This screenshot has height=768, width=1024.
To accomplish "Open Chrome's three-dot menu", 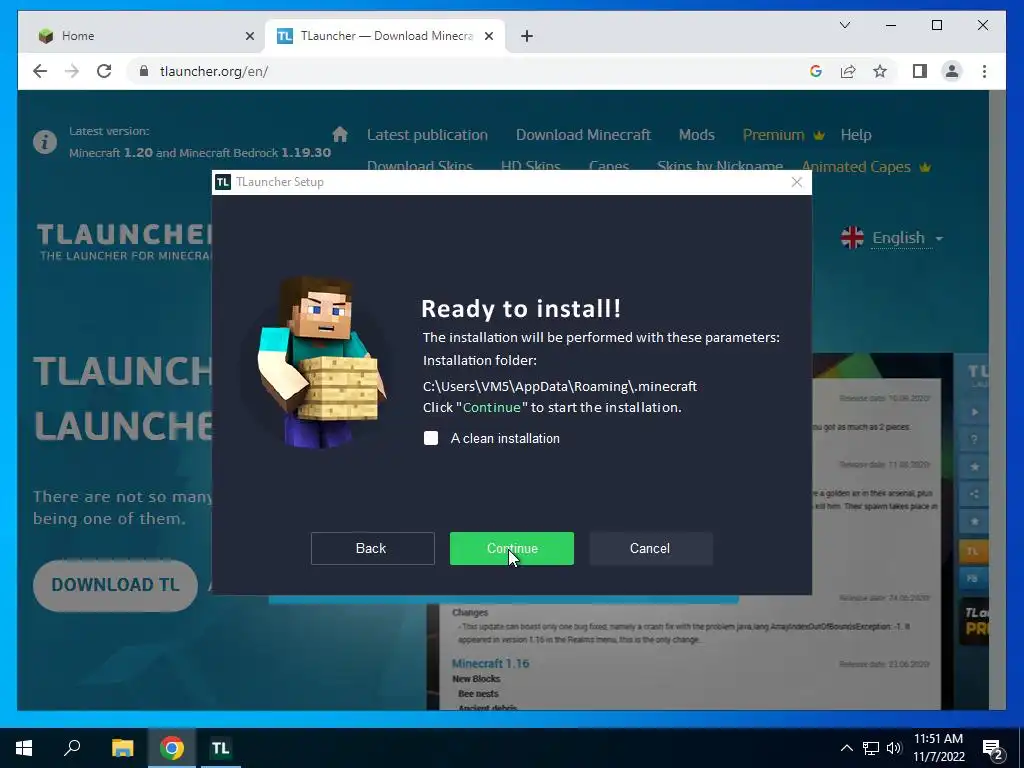I will tap(984, 71).
